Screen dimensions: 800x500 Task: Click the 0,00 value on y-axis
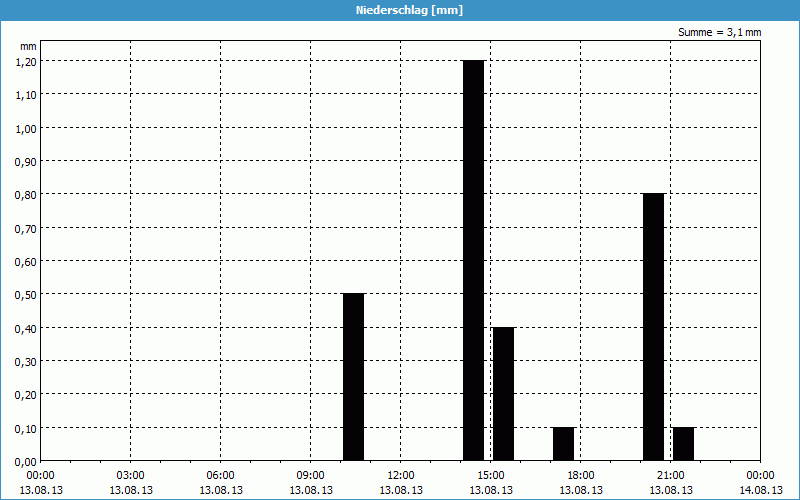point(25,461)
